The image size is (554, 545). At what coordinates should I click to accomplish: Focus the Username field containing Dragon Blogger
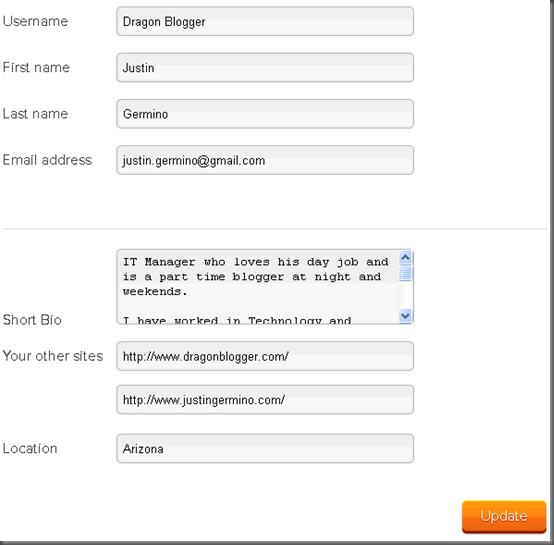click(x=265, y=22)
